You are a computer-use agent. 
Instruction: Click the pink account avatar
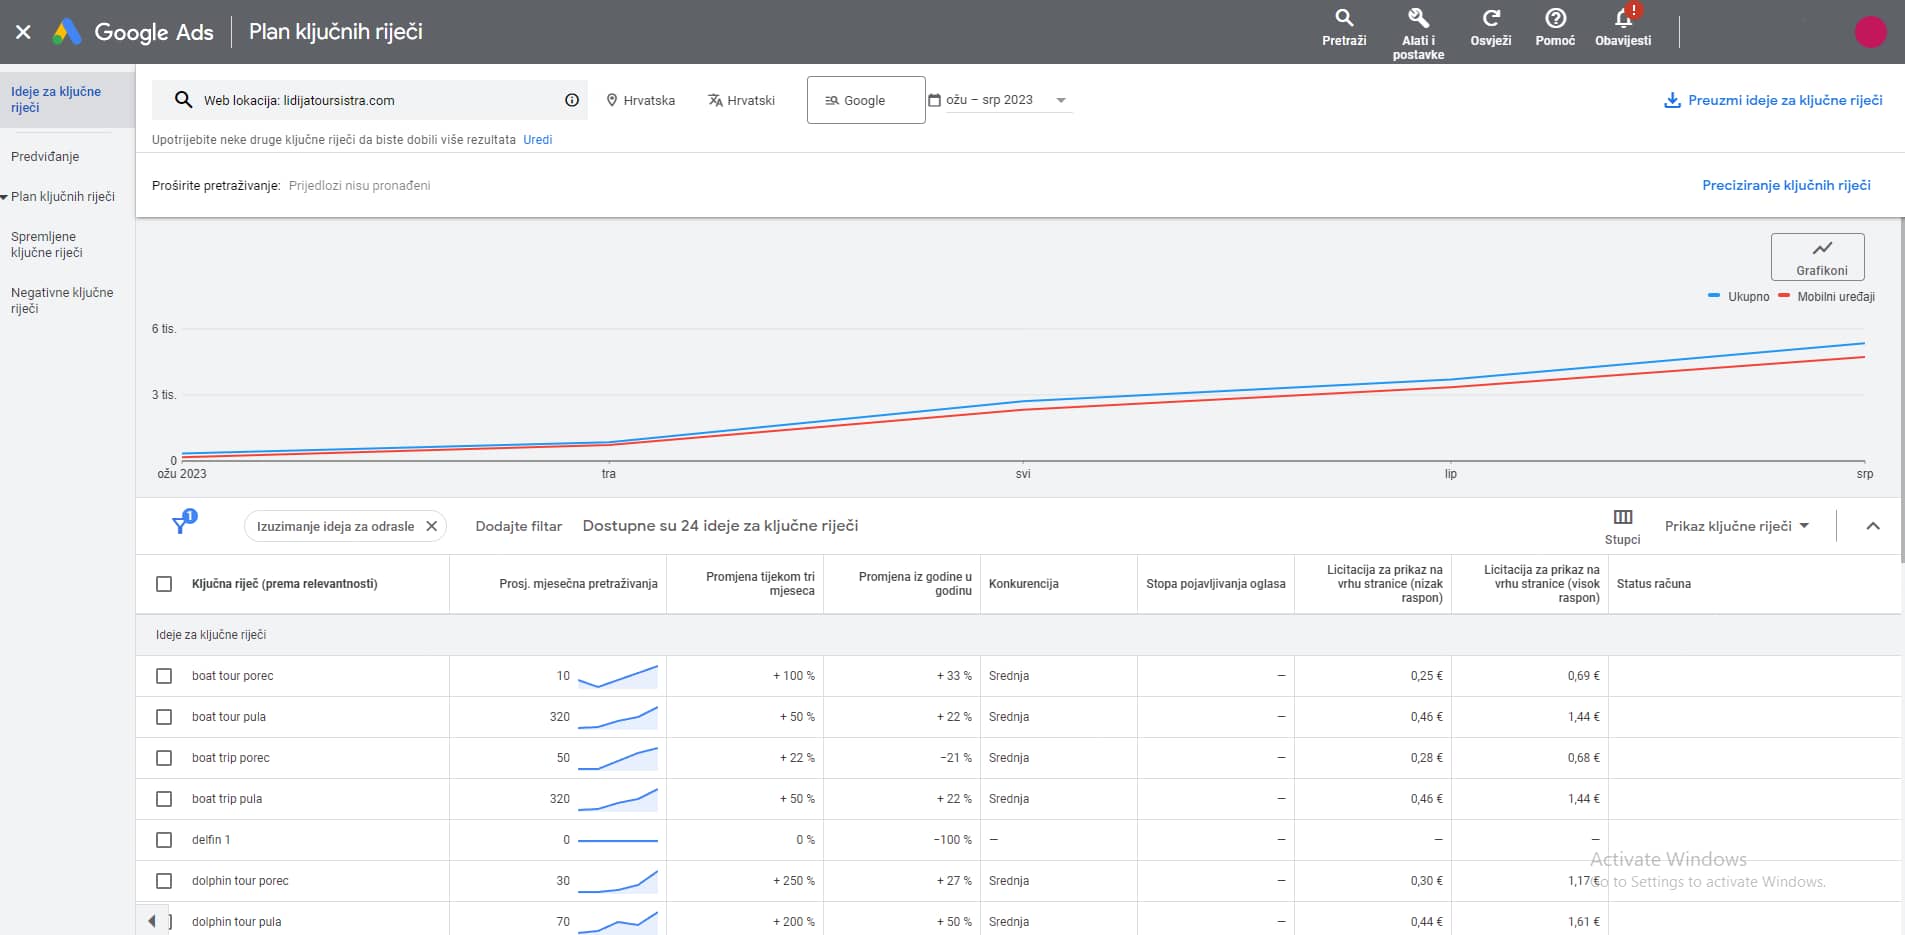pyautogui.click(x=1870, y=32)
